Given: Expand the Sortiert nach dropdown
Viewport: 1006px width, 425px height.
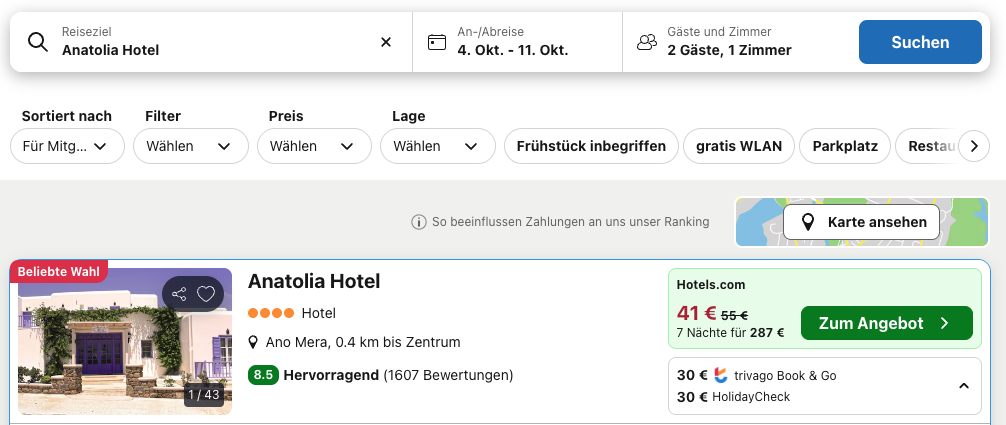Looking at the screenshot, I should [x=67, y=146].
